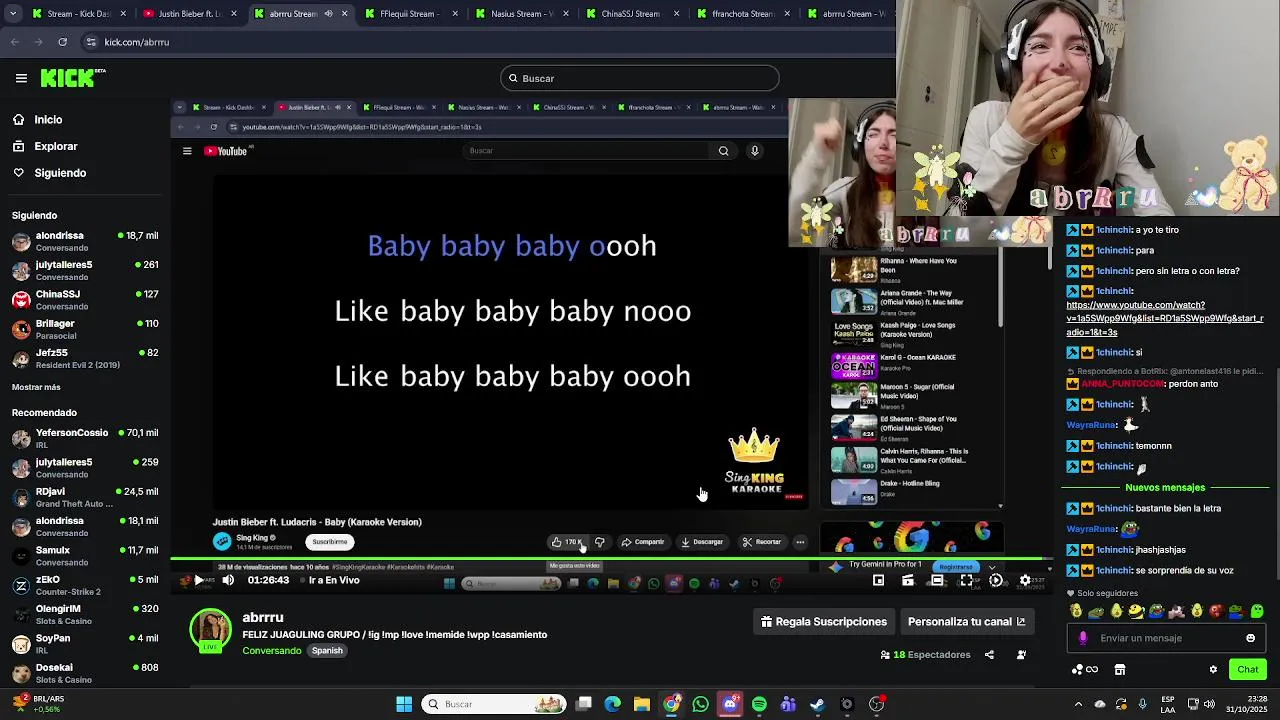1280x720 pixels.
Task: Go to Inicio in the sidebar
Action: coord(37,120)
